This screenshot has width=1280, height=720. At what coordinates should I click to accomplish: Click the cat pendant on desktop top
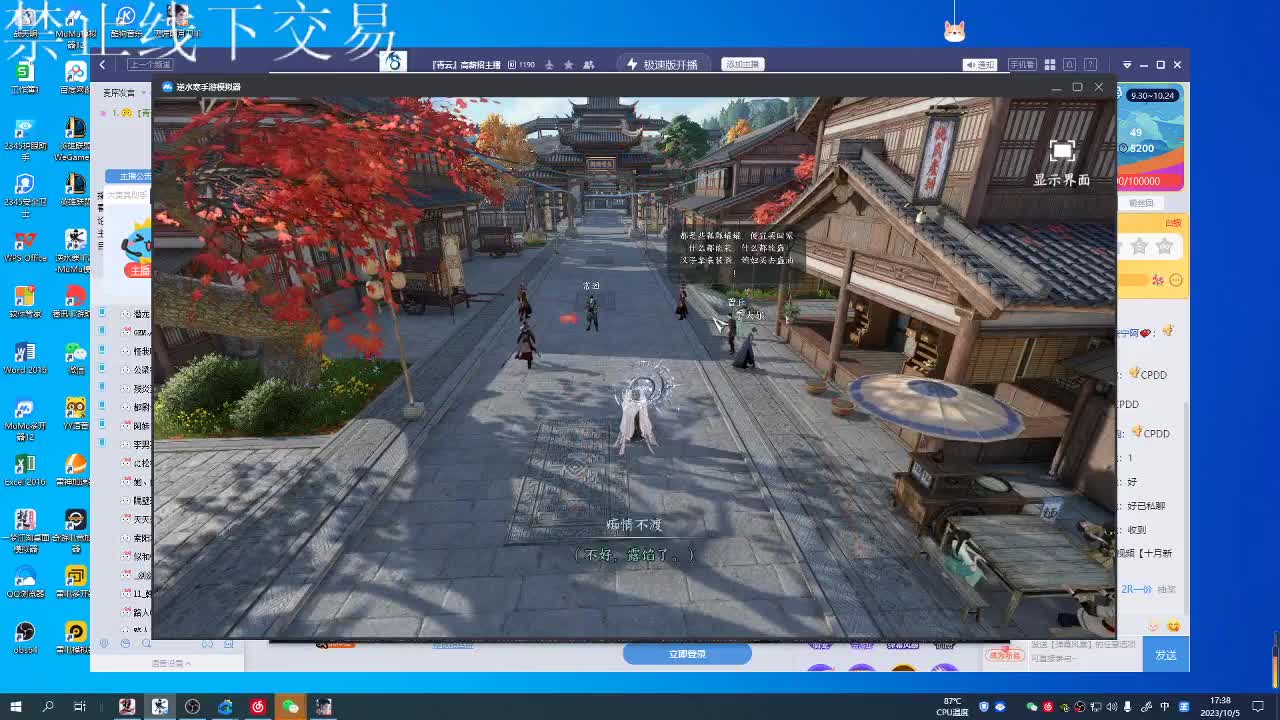[955, 30]
